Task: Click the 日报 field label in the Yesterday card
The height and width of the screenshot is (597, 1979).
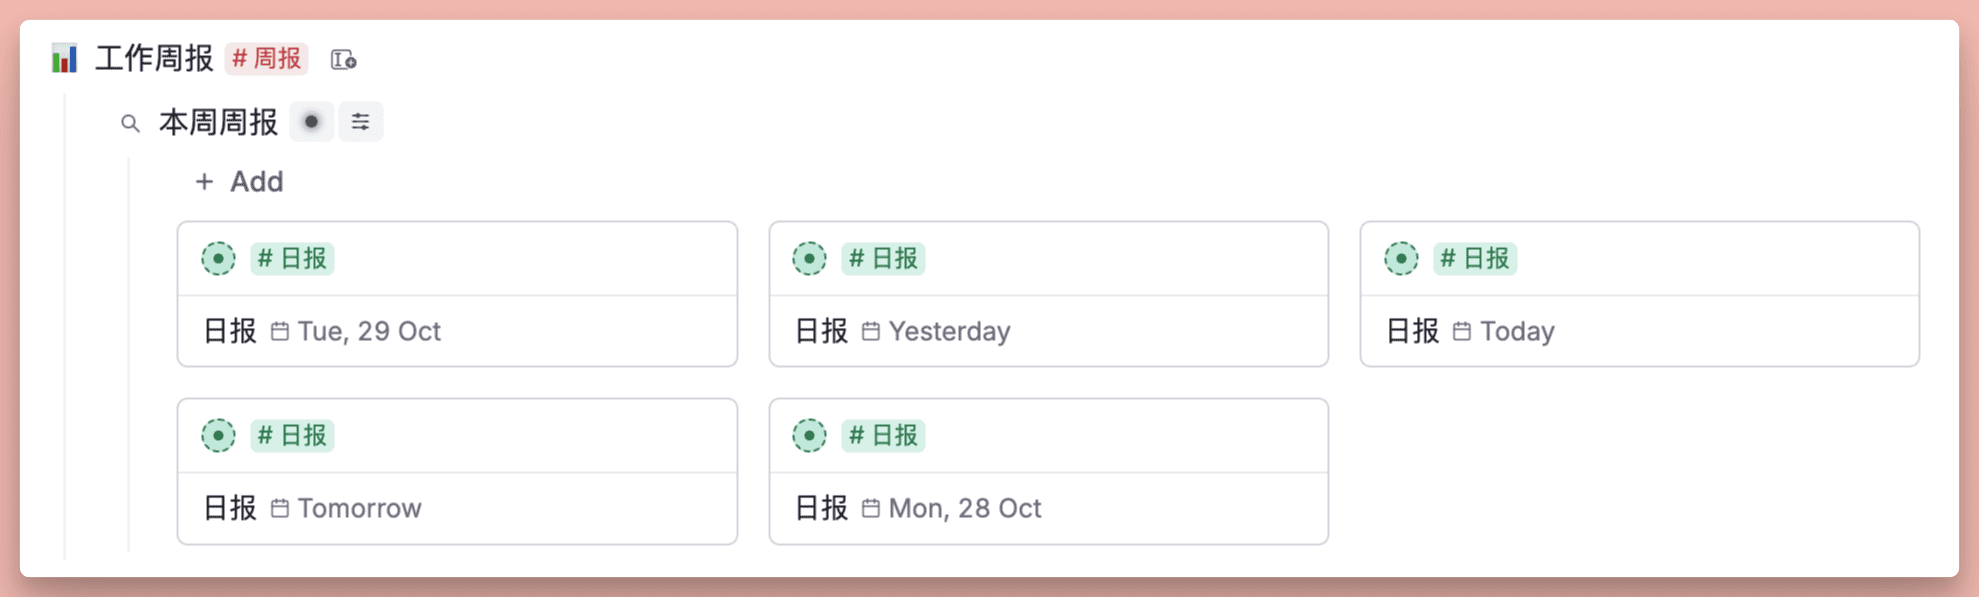Action: pyautogui.click(x=821, y=332)
